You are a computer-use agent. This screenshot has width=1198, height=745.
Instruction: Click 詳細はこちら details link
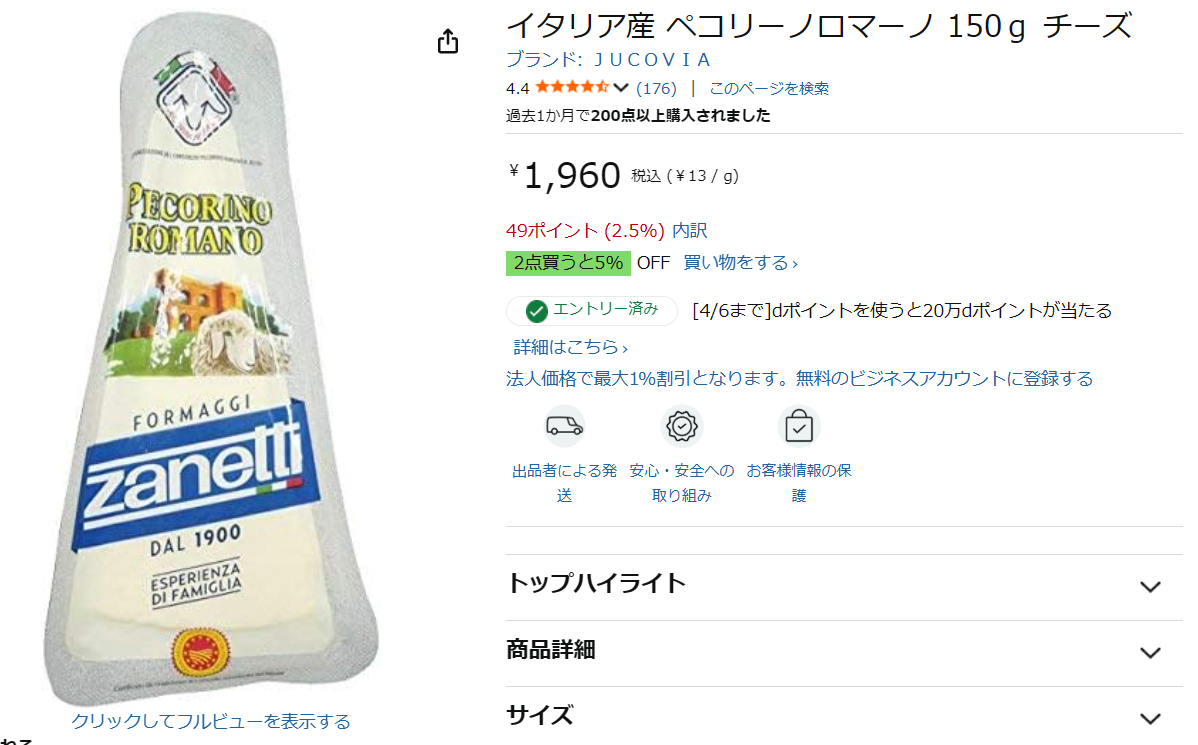[x=570, y=347]
